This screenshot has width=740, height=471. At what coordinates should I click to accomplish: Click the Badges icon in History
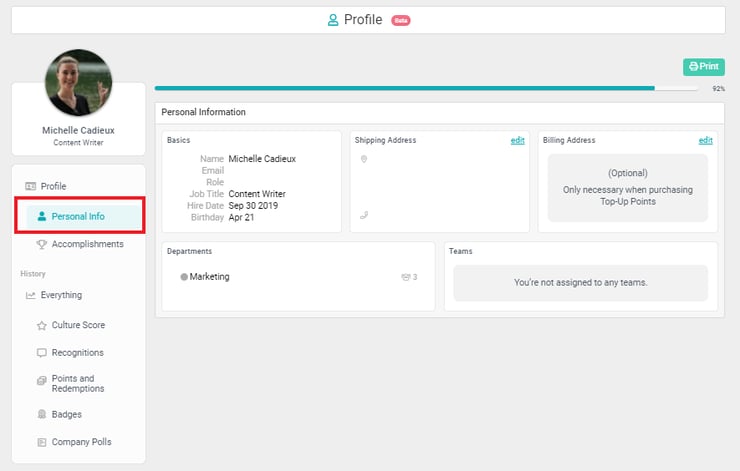[41, 414]
